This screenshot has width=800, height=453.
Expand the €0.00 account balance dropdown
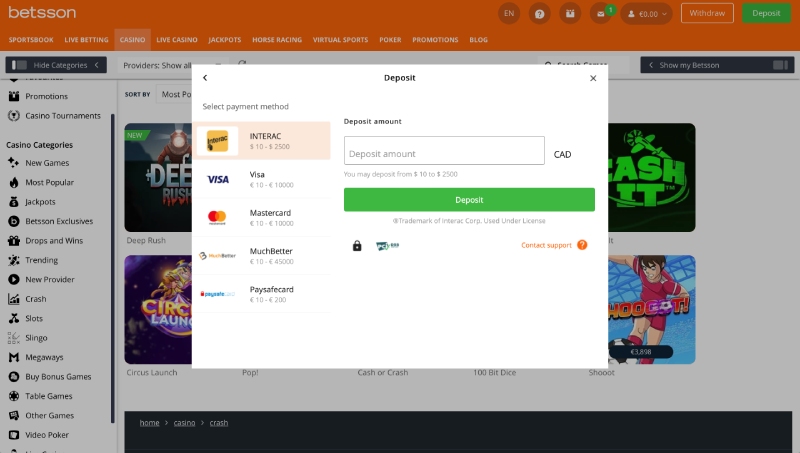click(x=646, y=14)
